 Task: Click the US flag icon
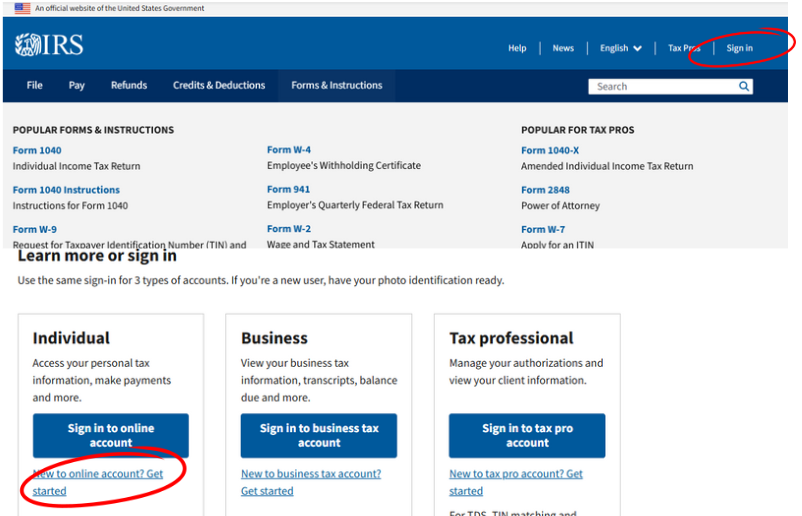pos(22,8)
